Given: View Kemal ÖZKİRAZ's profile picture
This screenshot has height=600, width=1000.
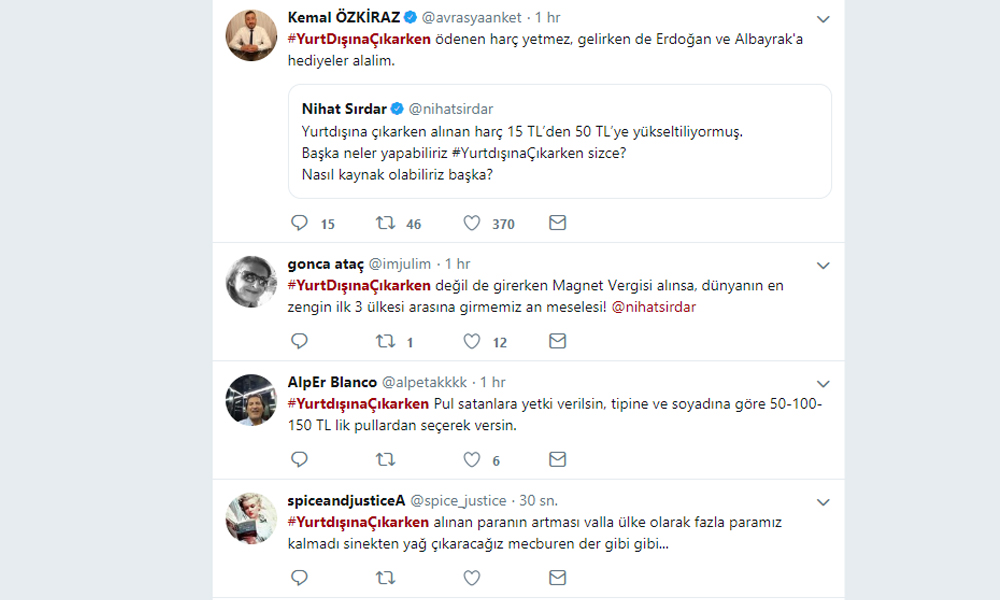Looking at the screenshot, I should pyautogui.click(x=251, y=36).
